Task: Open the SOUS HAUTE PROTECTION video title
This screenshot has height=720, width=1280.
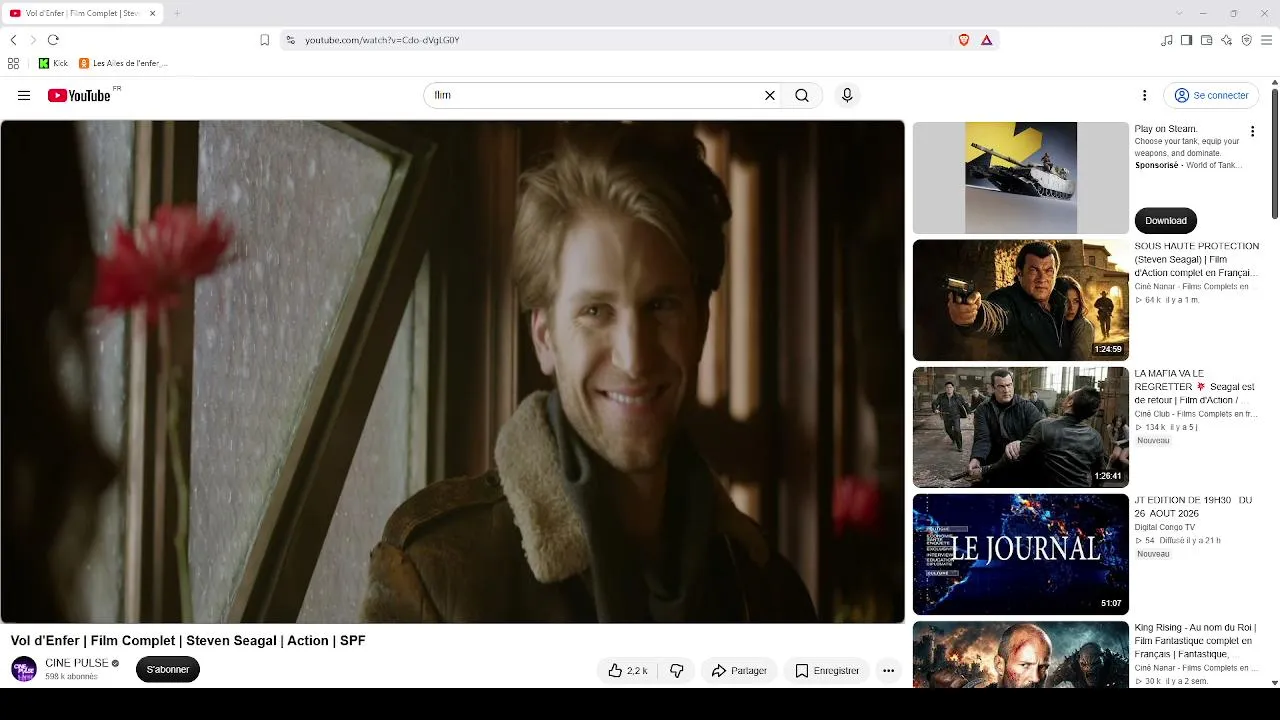Action: 1197,259
